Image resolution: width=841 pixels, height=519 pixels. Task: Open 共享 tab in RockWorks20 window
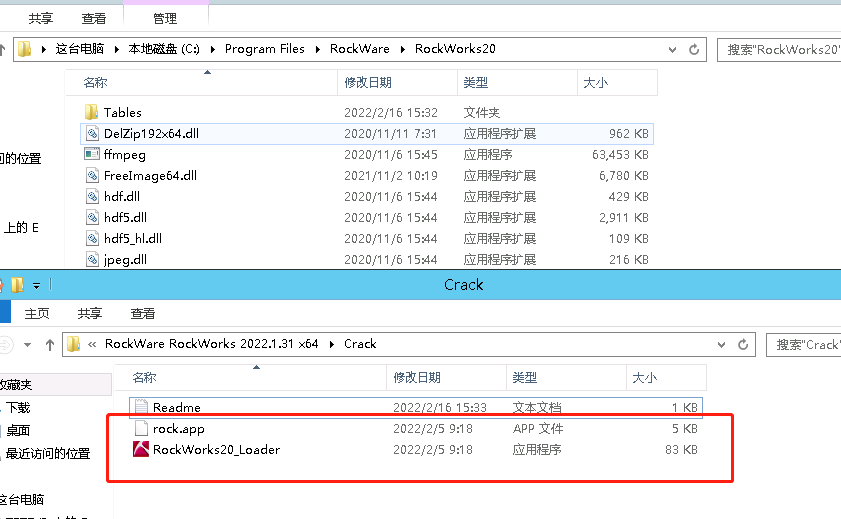click(41, 19)
